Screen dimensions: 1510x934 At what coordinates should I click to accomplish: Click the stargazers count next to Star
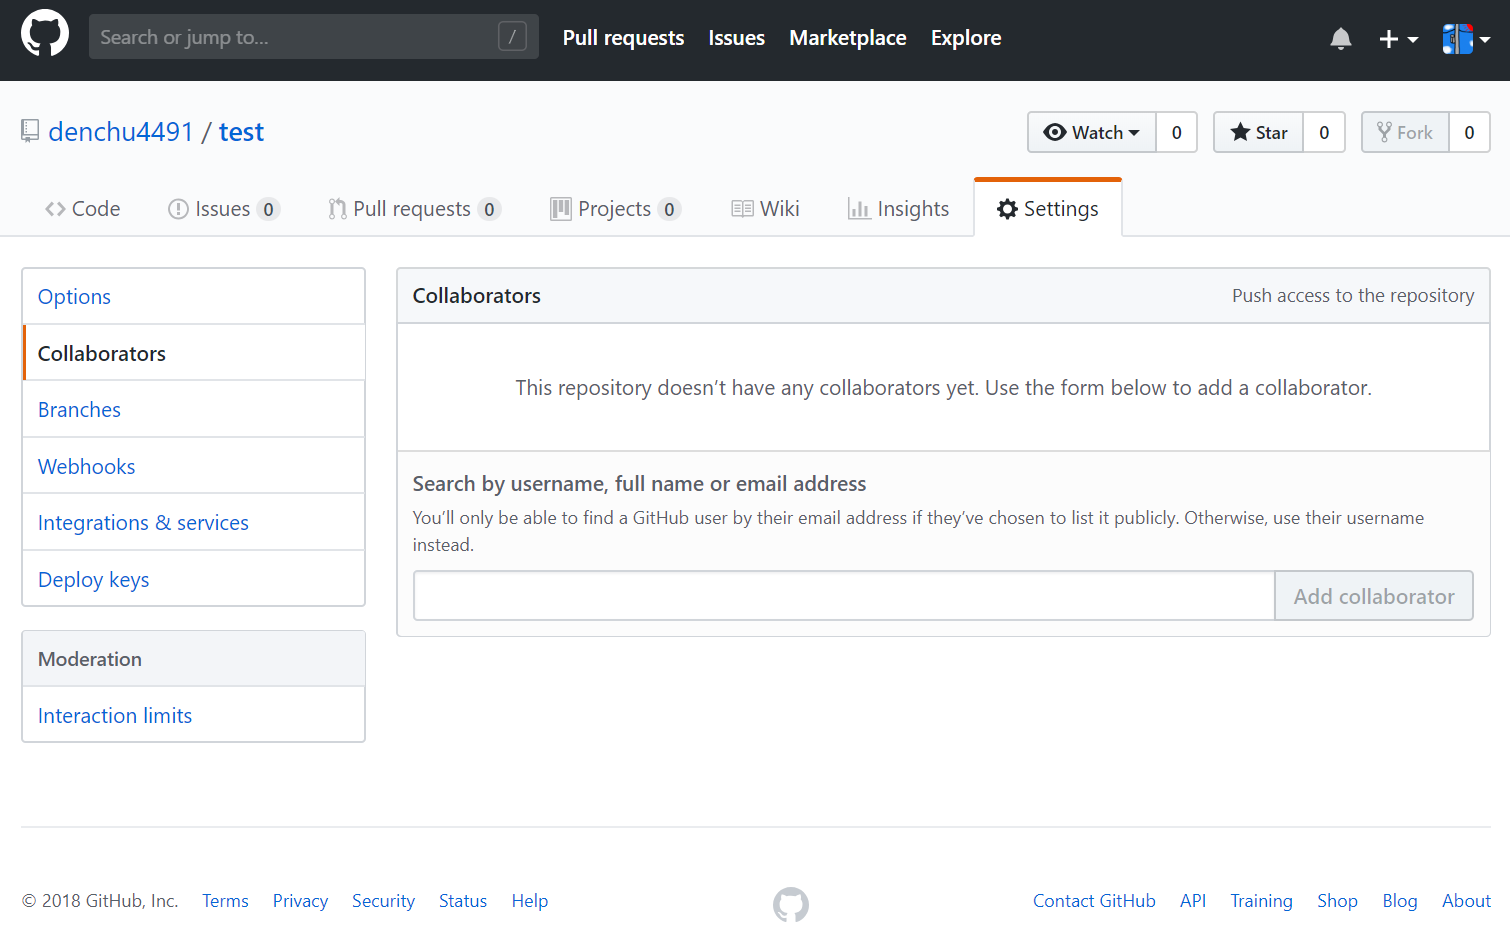pos(1324,132)
